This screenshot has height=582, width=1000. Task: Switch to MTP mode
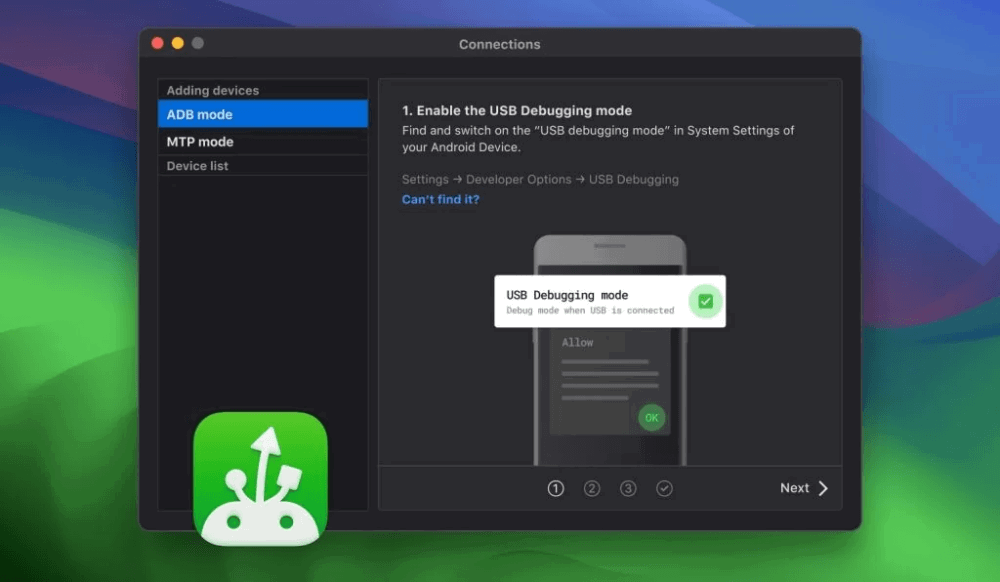[263, 142]
